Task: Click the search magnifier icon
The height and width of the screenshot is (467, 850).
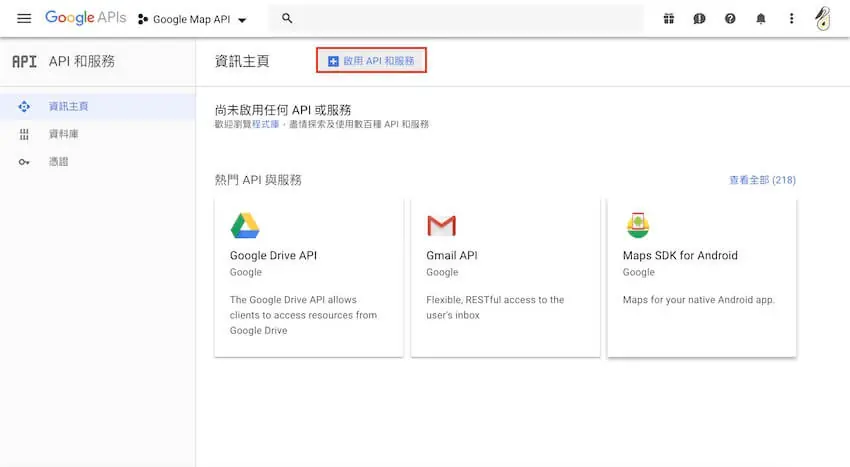Action: (x=287, y=18)
